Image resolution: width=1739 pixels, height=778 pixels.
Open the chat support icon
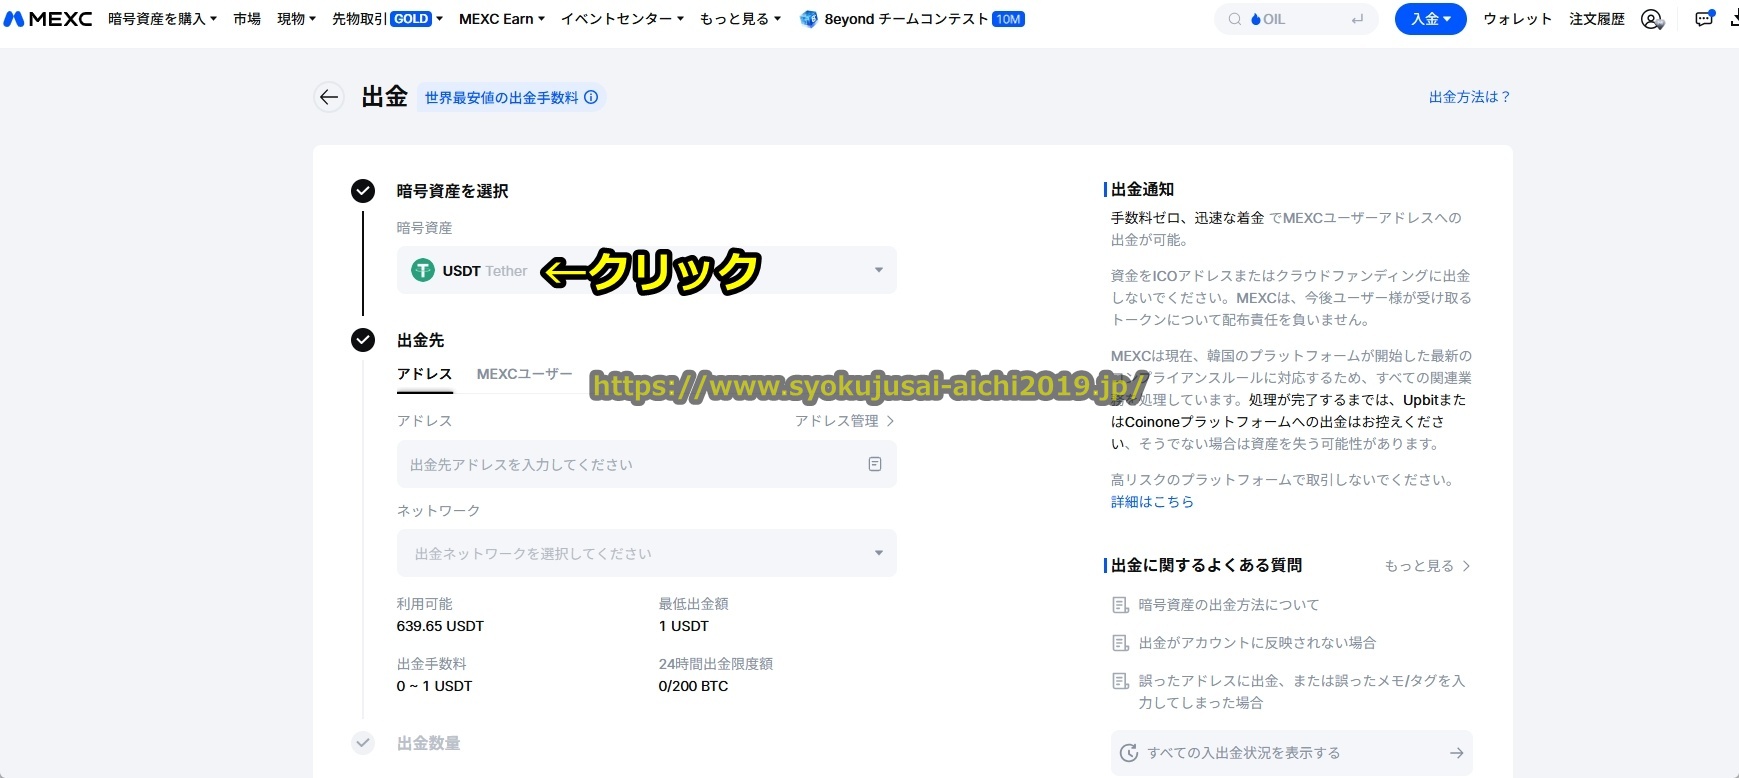pyautogui.click(x=1704, y=19)
